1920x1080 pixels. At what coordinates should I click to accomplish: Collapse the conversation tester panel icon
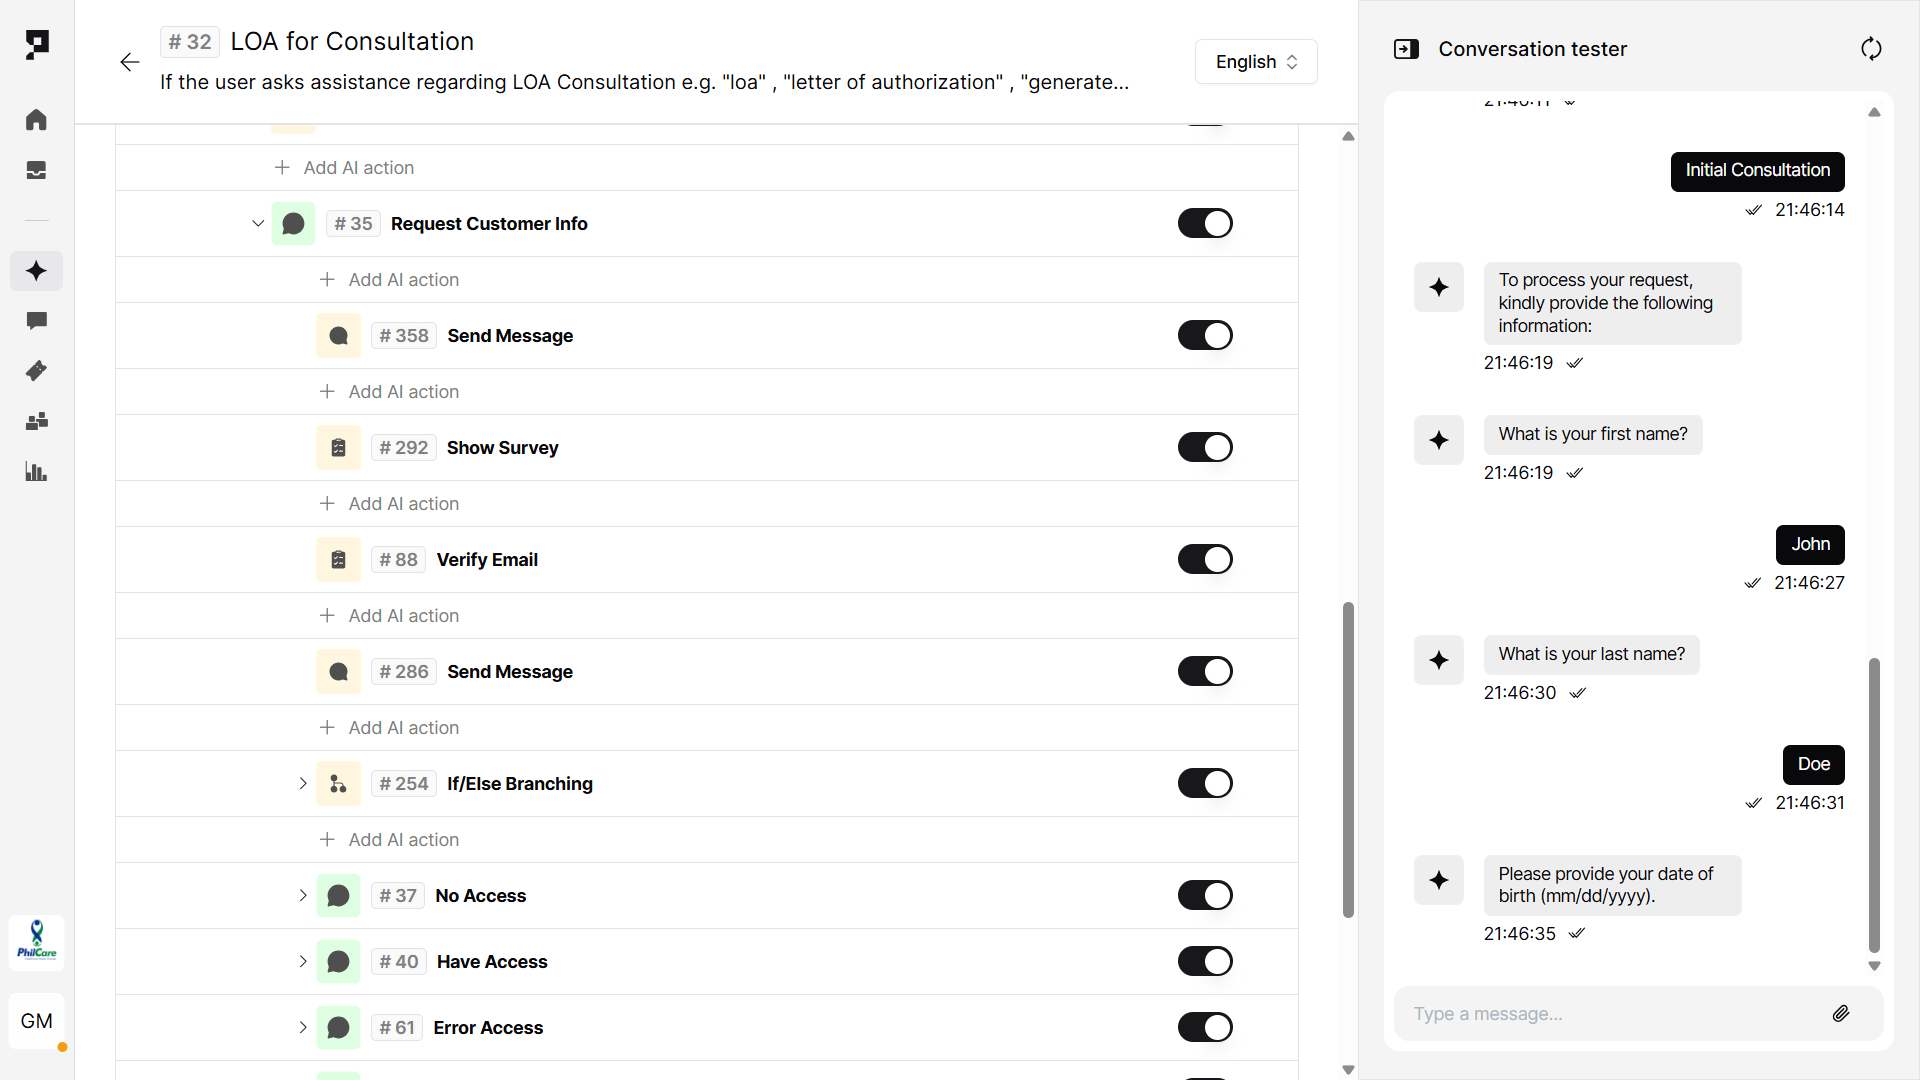[x=1406, y=49]
